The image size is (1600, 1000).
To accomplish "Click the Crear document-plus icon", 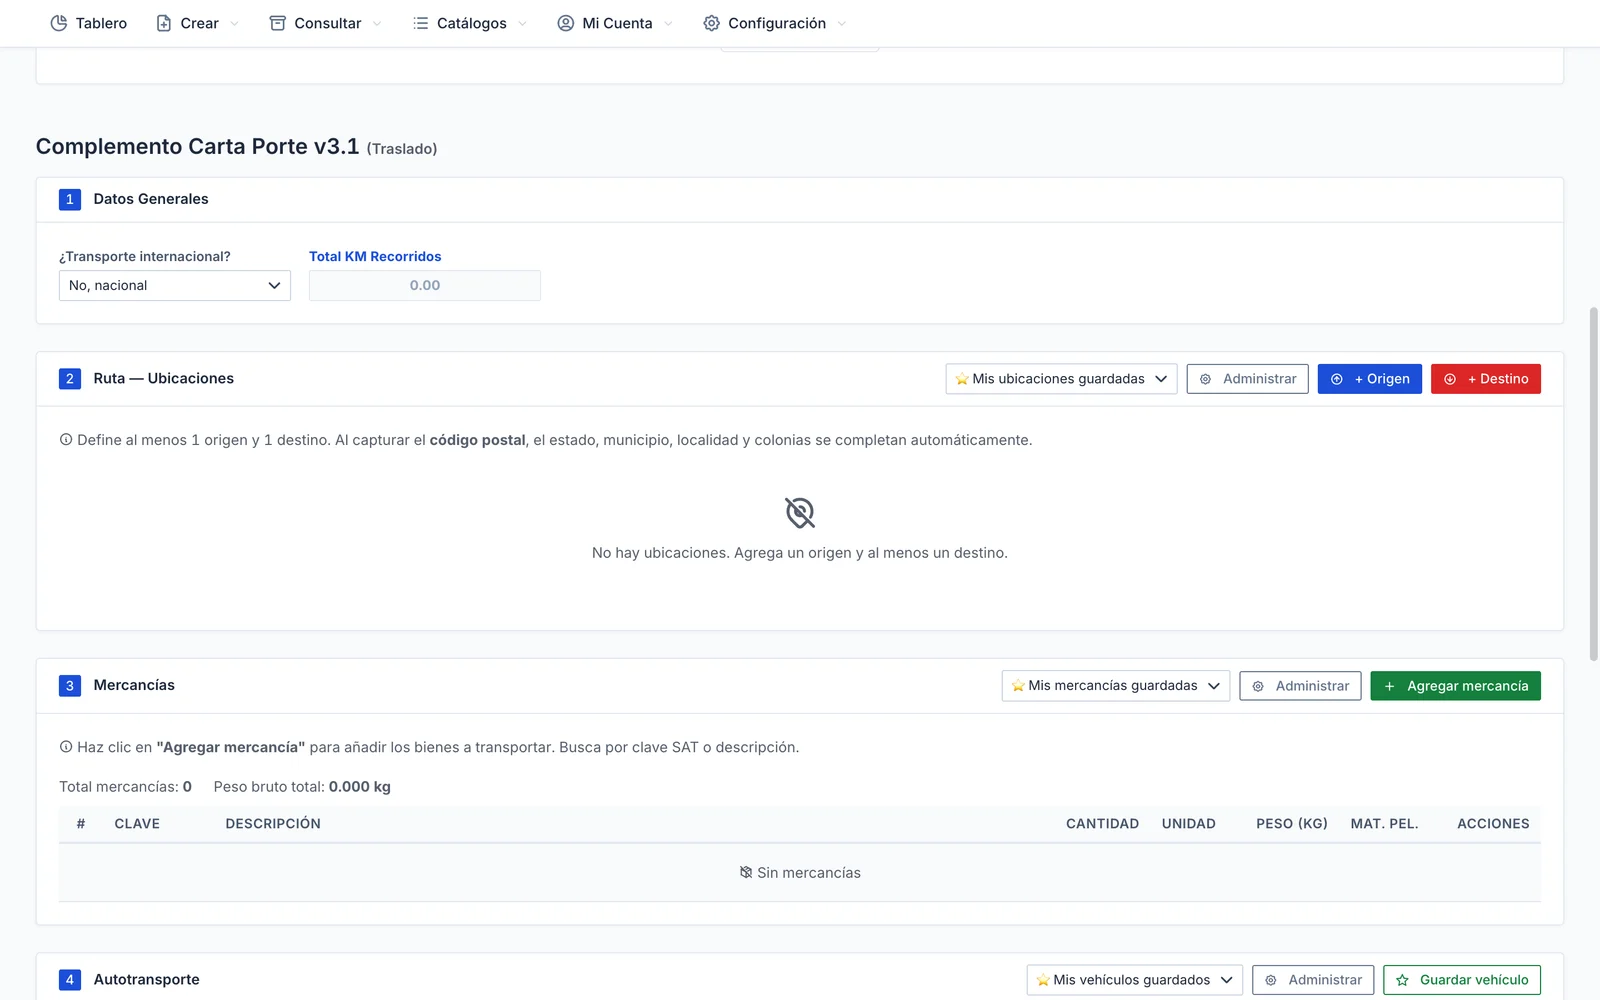I will click(164, 23).
